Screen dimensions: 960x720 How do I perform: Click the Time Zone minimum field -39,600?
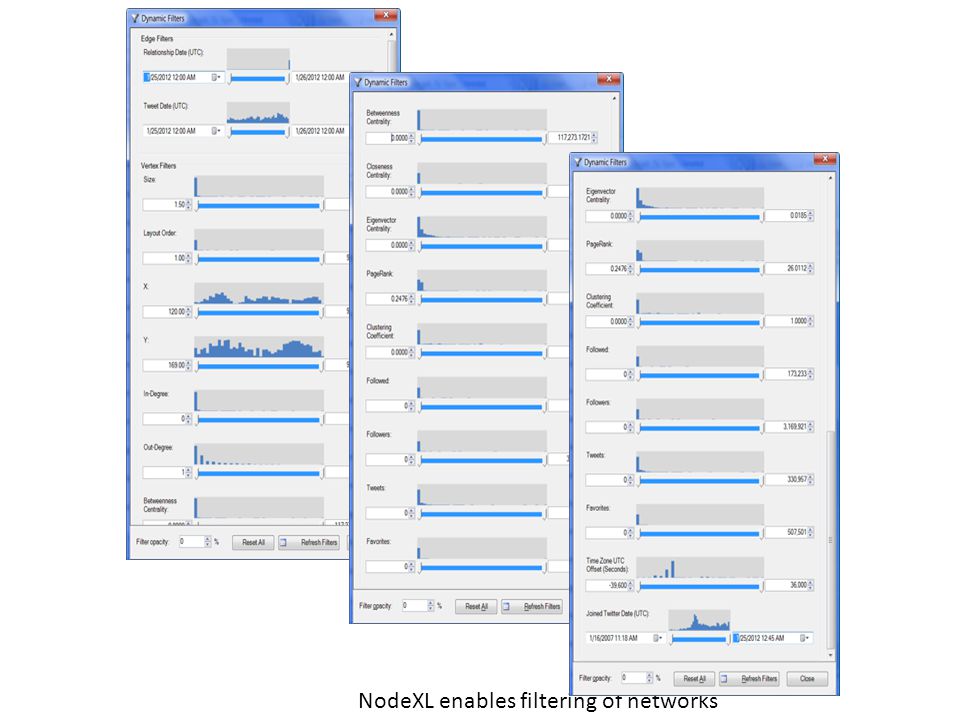point(606,585)
